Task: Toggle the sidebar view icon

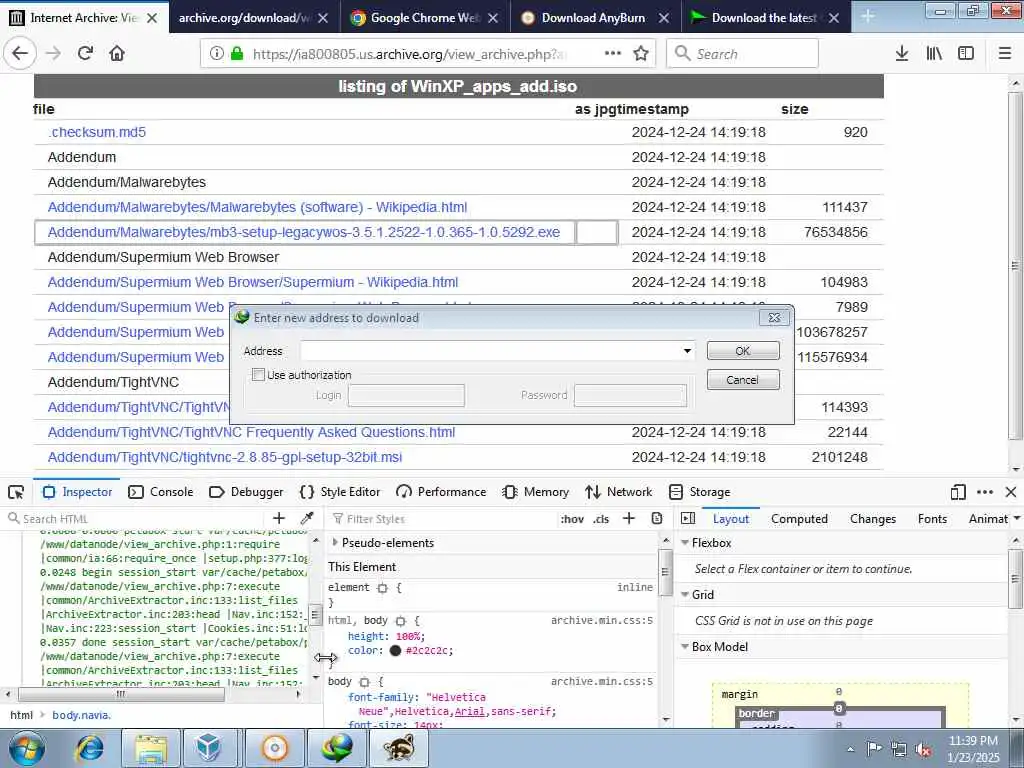Action: click(x=966, y=54)
